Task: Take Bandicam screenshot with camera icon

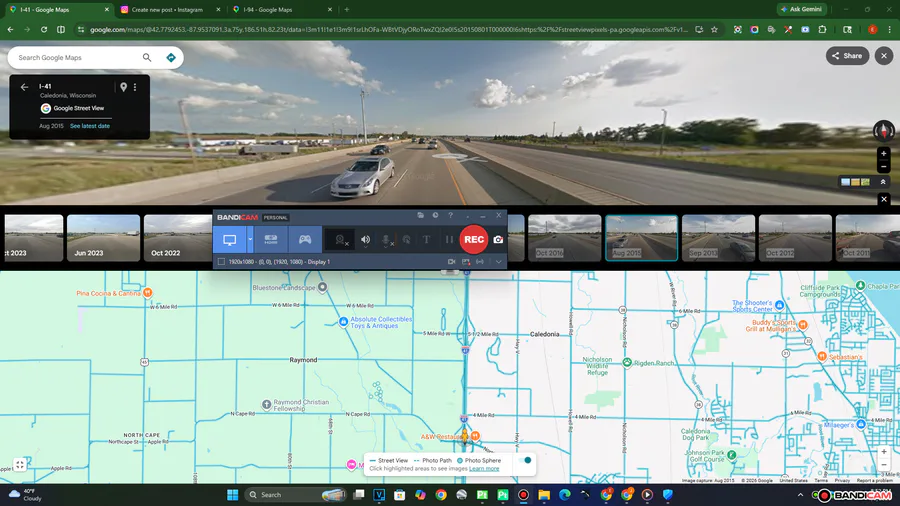Action: tap(498, 240)
